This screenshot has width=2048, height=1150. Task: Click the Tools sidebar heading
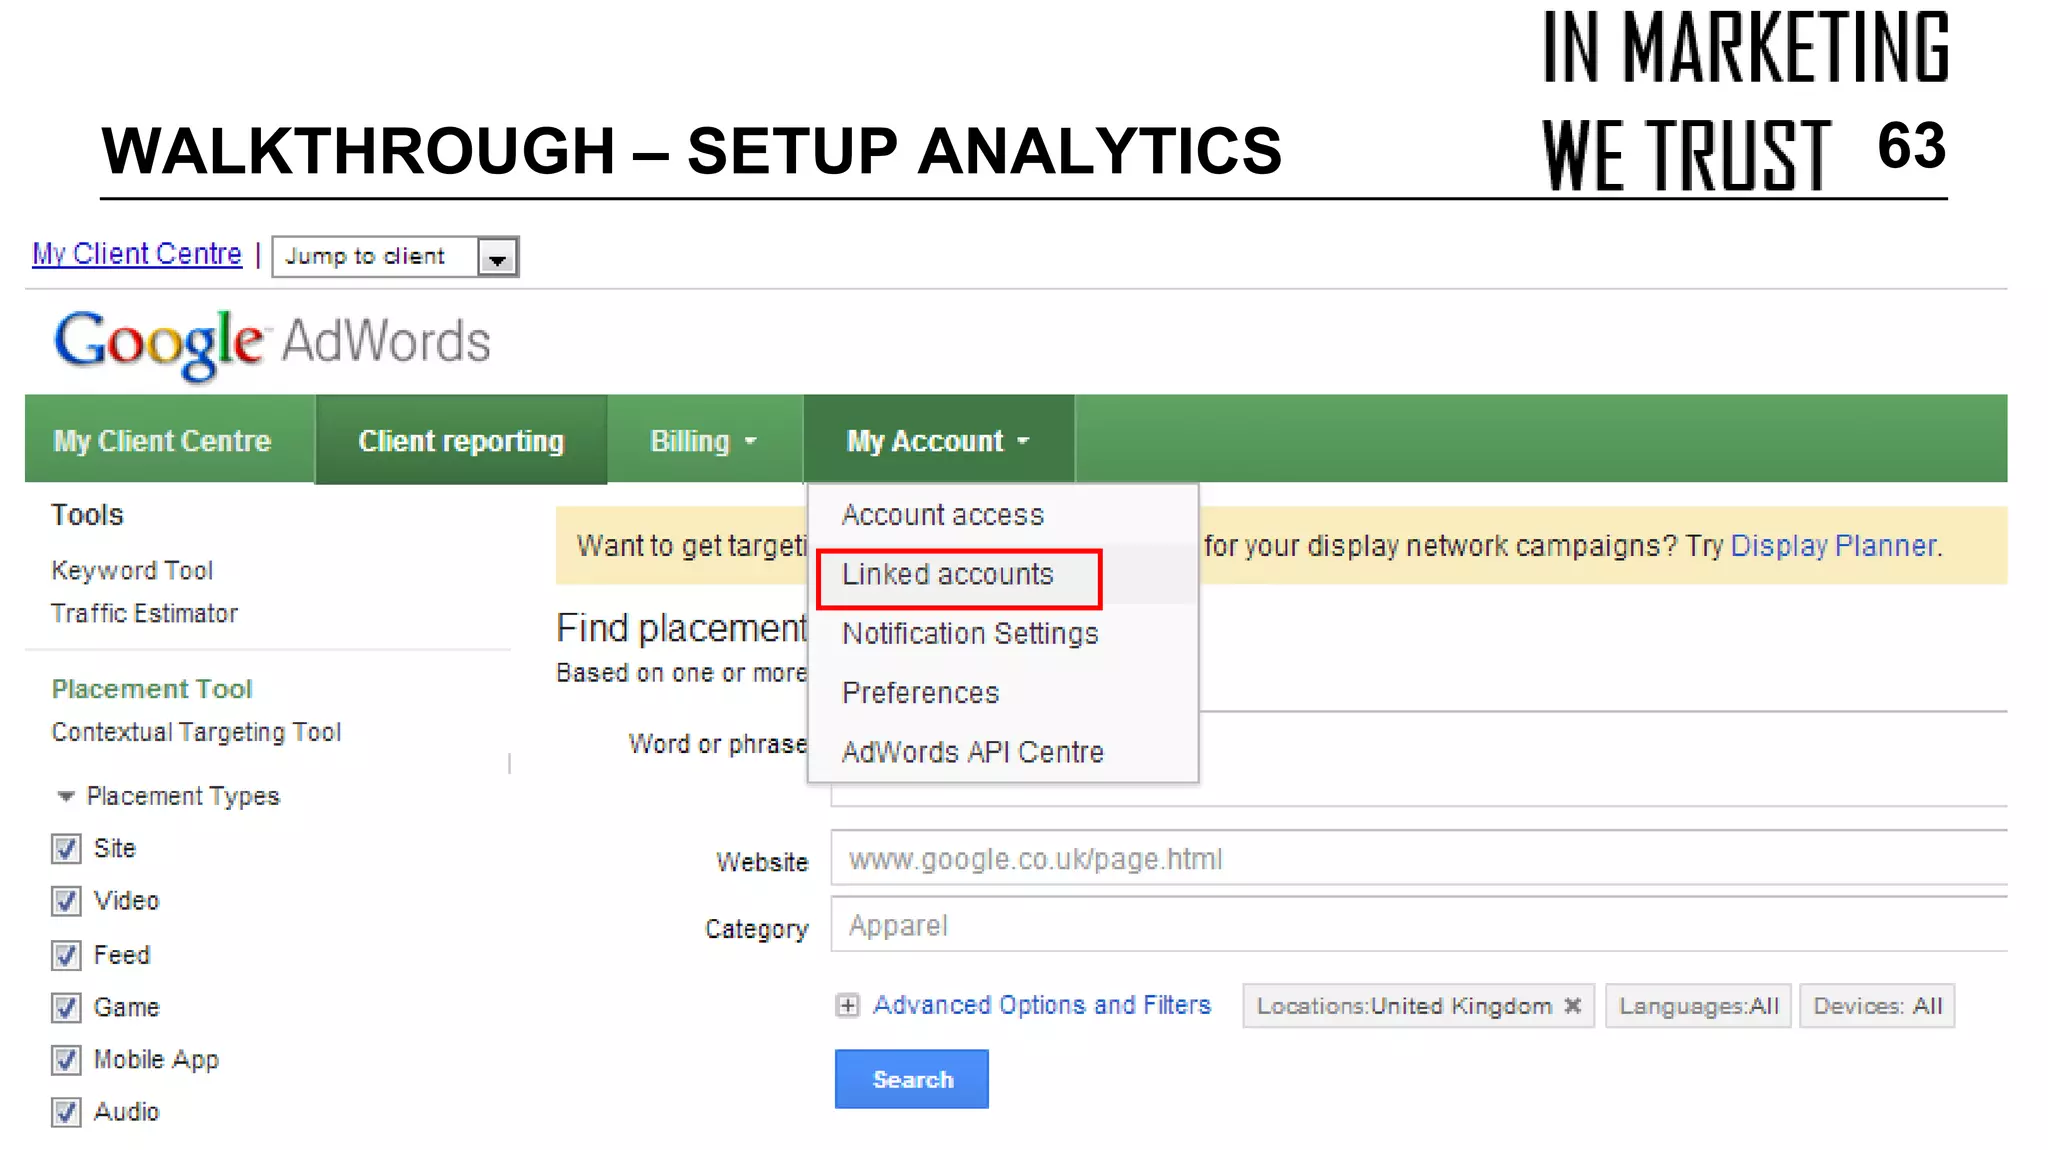pos(87,515)
